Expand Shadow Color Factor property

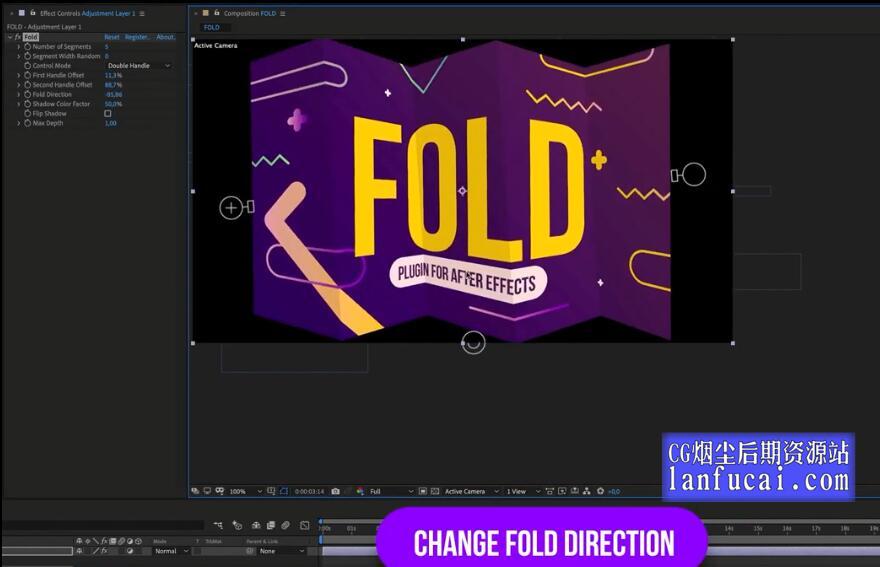(19, 104)
